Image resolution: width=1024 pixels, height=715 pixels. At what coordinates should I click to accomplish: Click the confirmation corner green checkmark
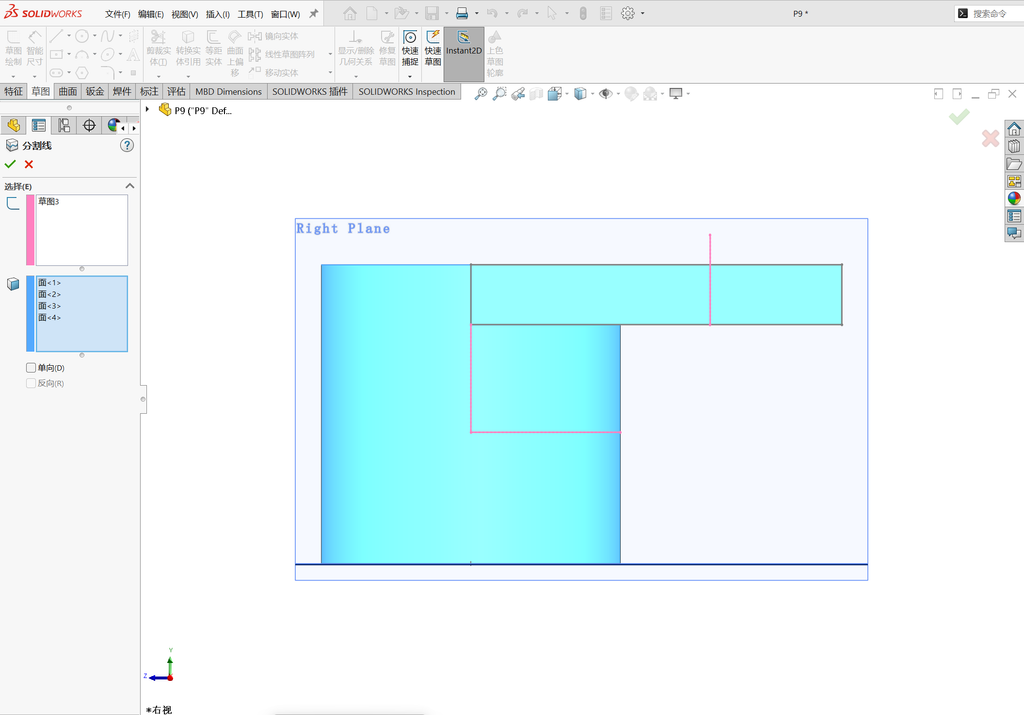[x=959, y=117]
